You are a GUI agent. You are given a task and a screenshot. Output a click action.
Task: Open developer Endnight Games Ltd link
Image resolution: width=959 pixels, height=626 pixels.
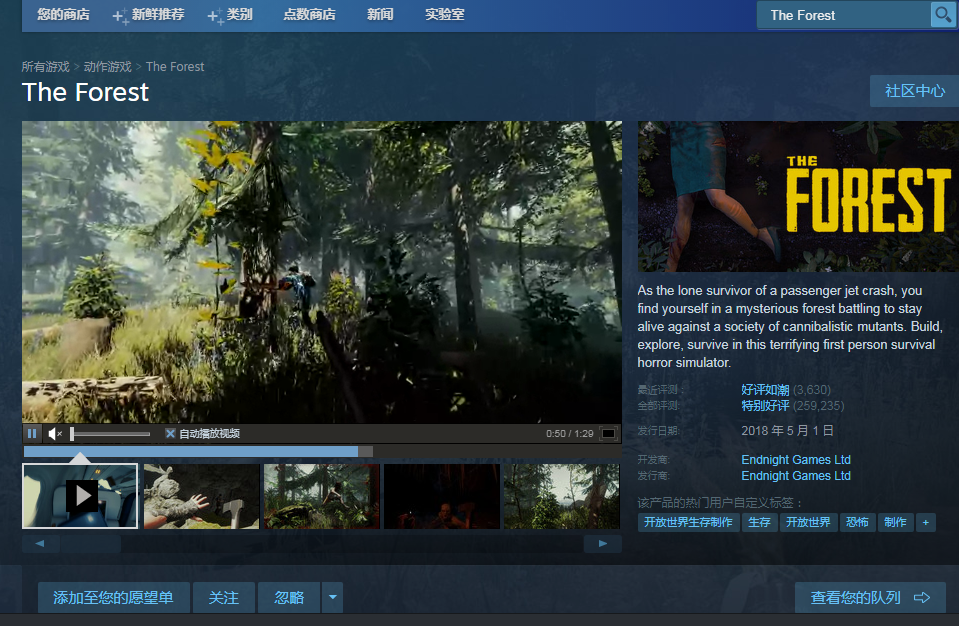coord(796,460)
